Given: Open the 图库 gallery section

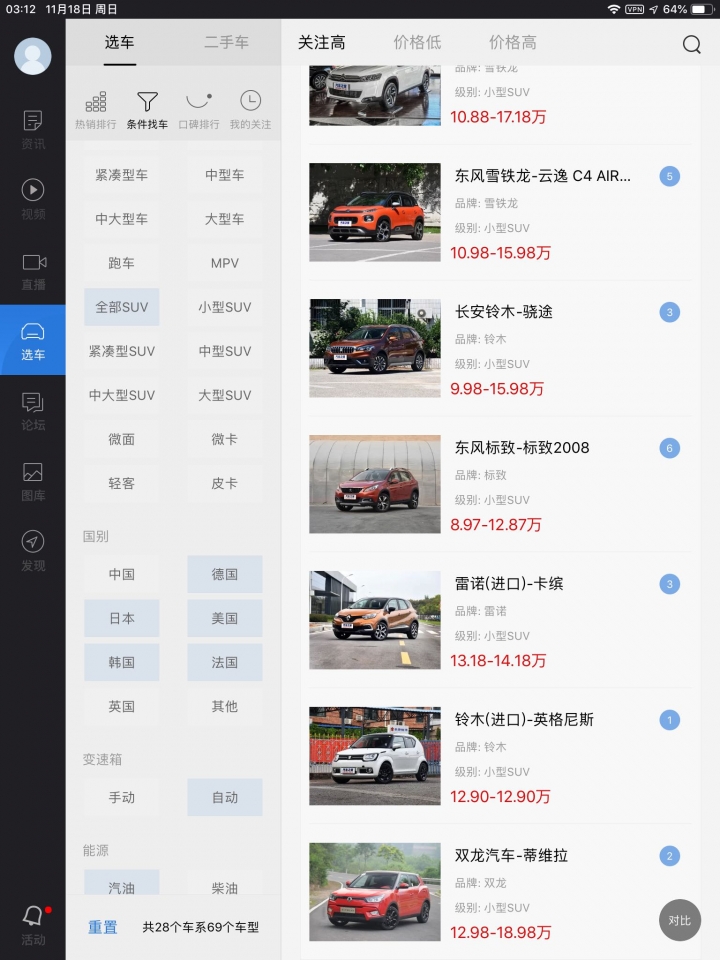Looking at the screenshot, I should tap(32, 482).
